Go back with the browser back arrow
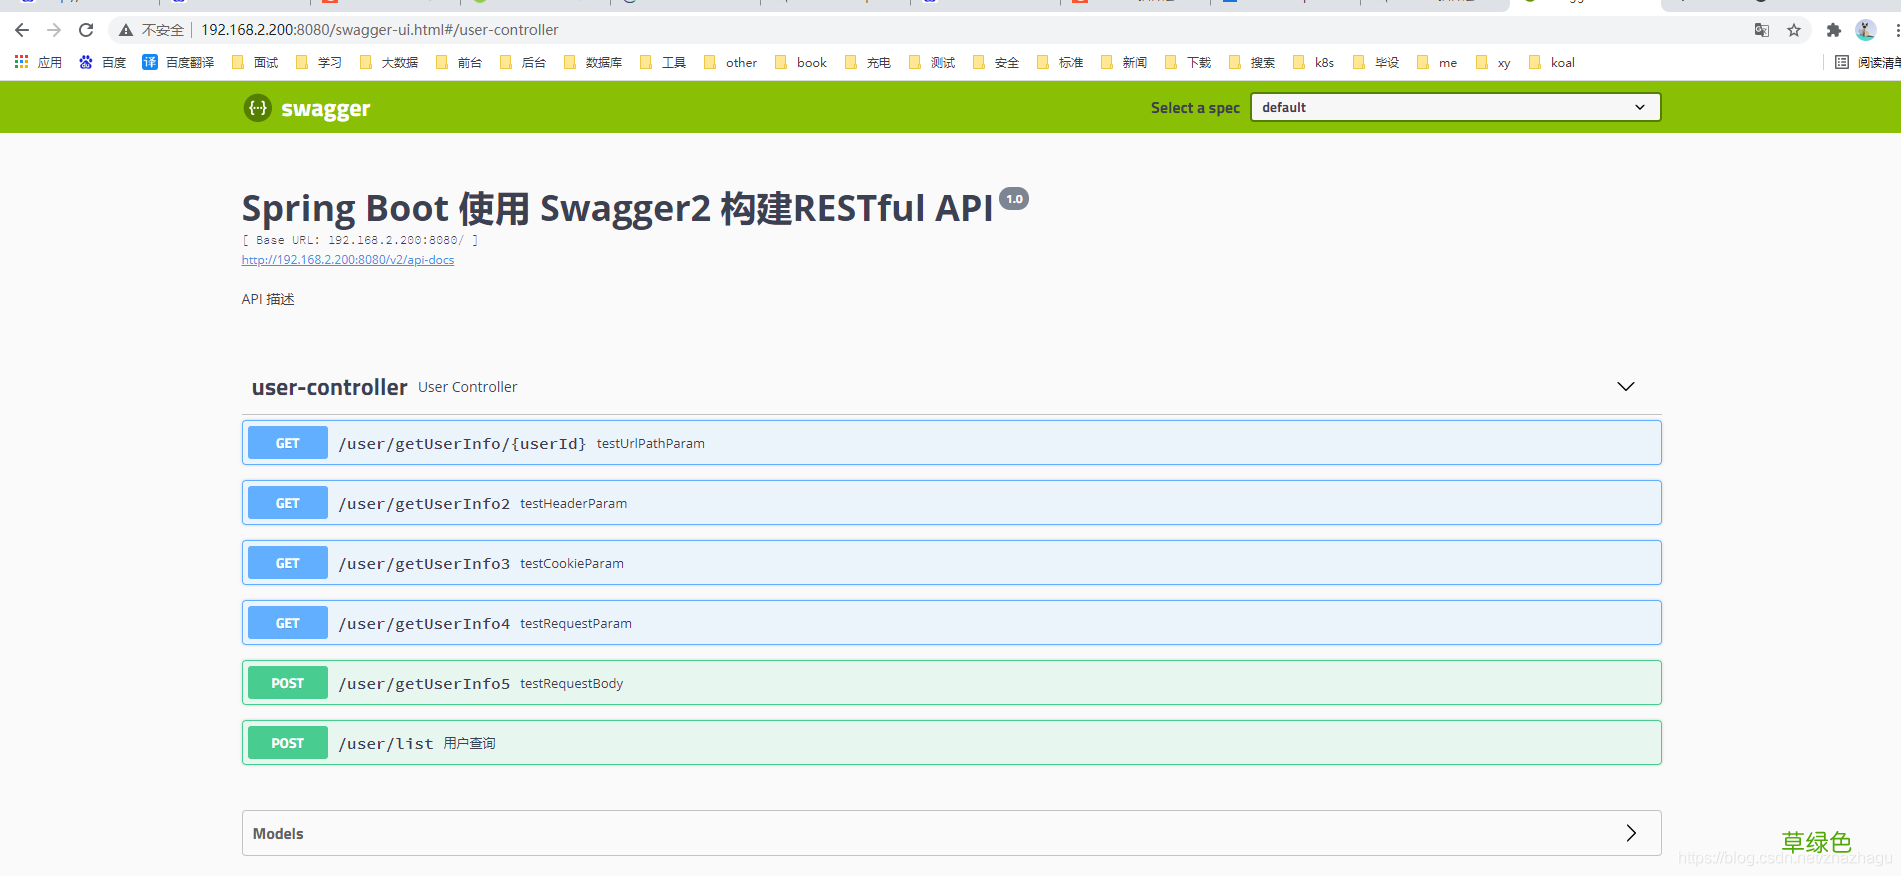Viewport: 1901px width, 876px height. pos(22,30)
